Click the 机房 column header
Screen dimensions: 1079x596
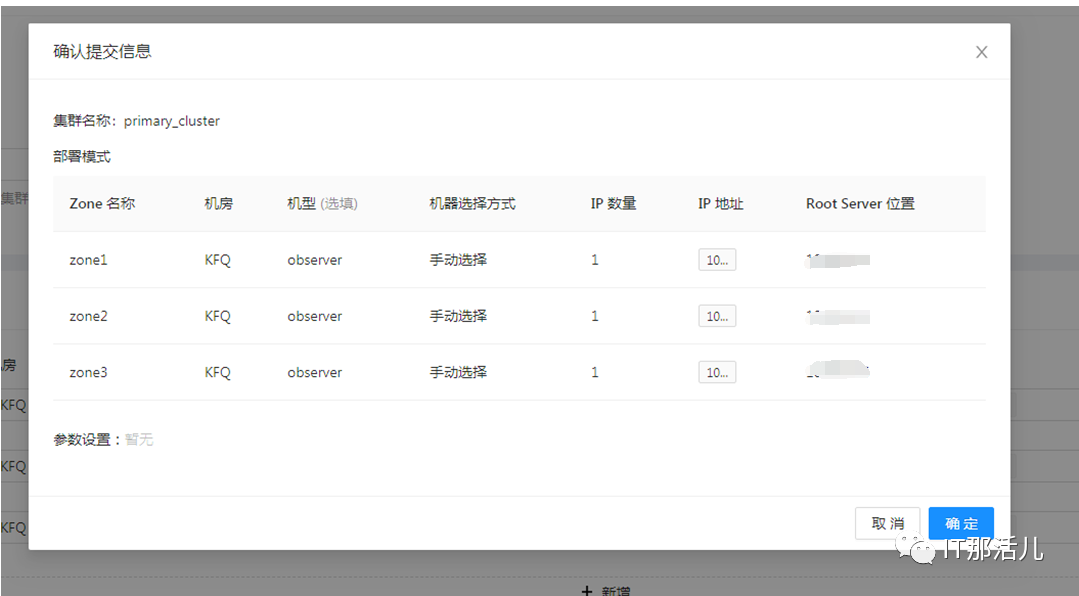click(x=219, y=204)
